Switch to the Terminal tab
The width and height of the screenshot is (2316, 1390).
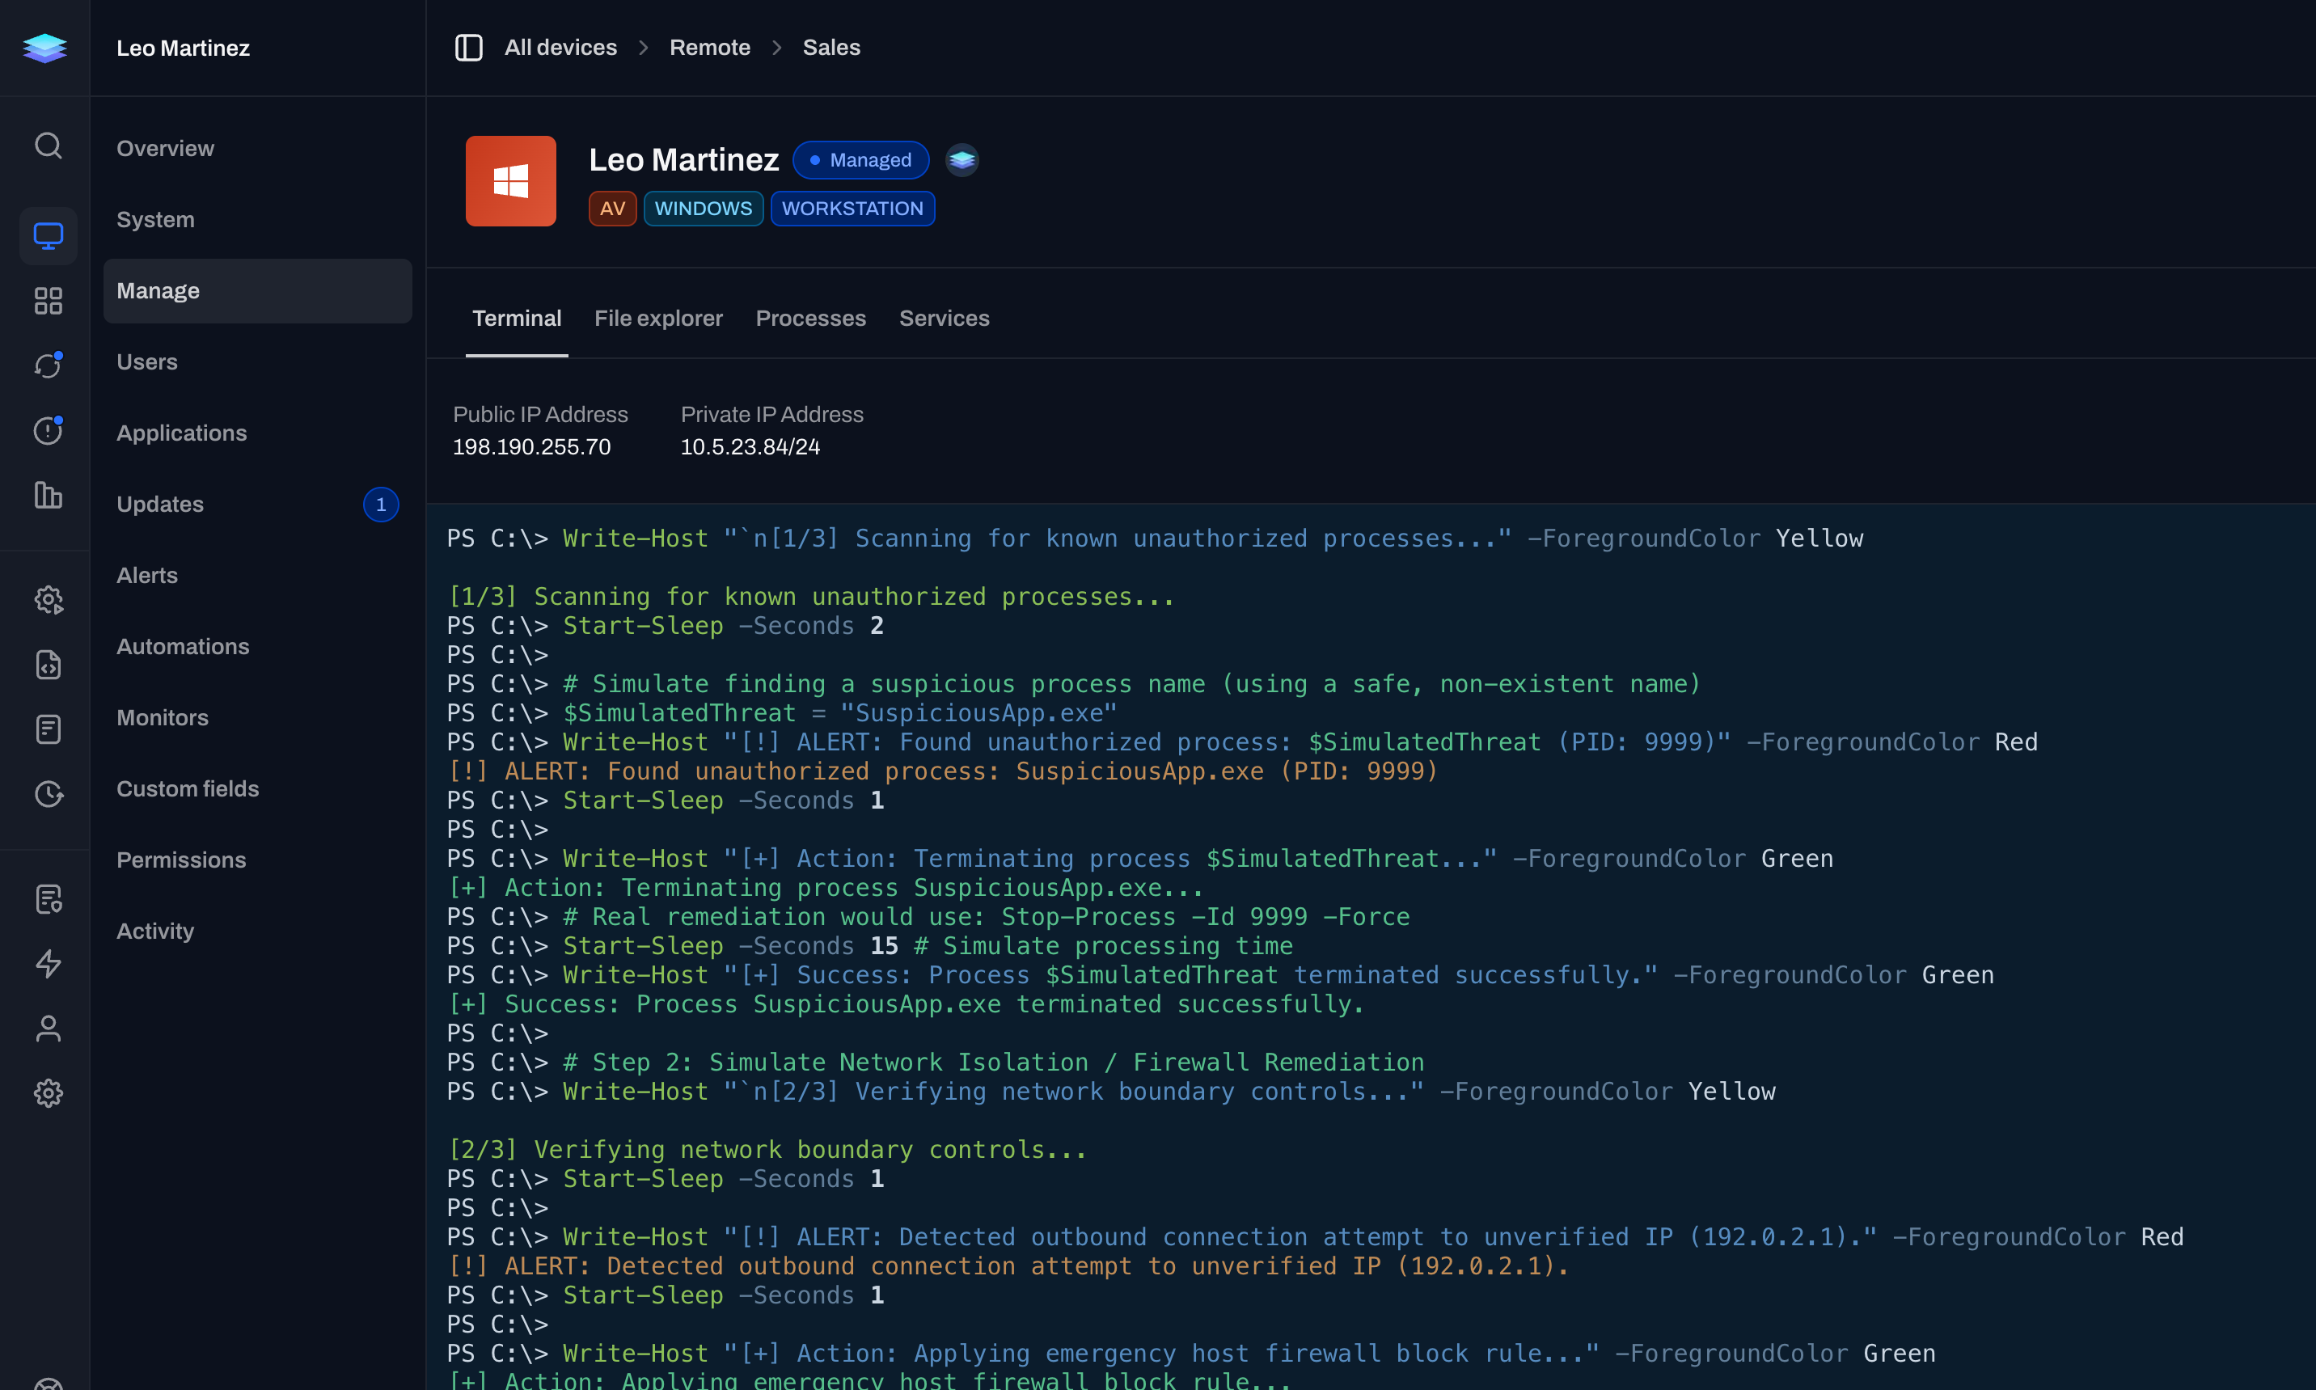[516, 318]
